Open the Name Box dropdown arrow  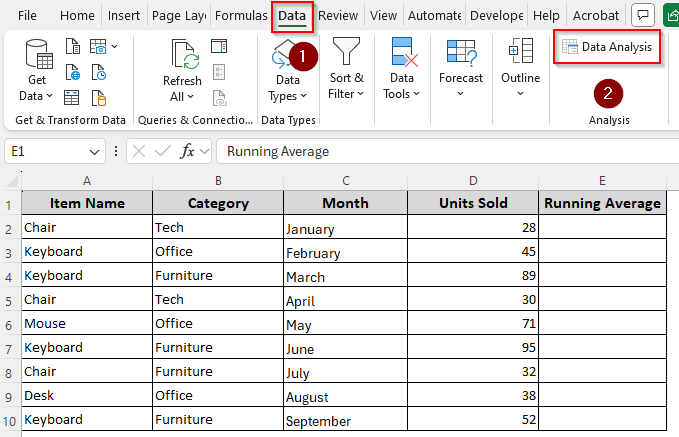(x=95, y=151)
